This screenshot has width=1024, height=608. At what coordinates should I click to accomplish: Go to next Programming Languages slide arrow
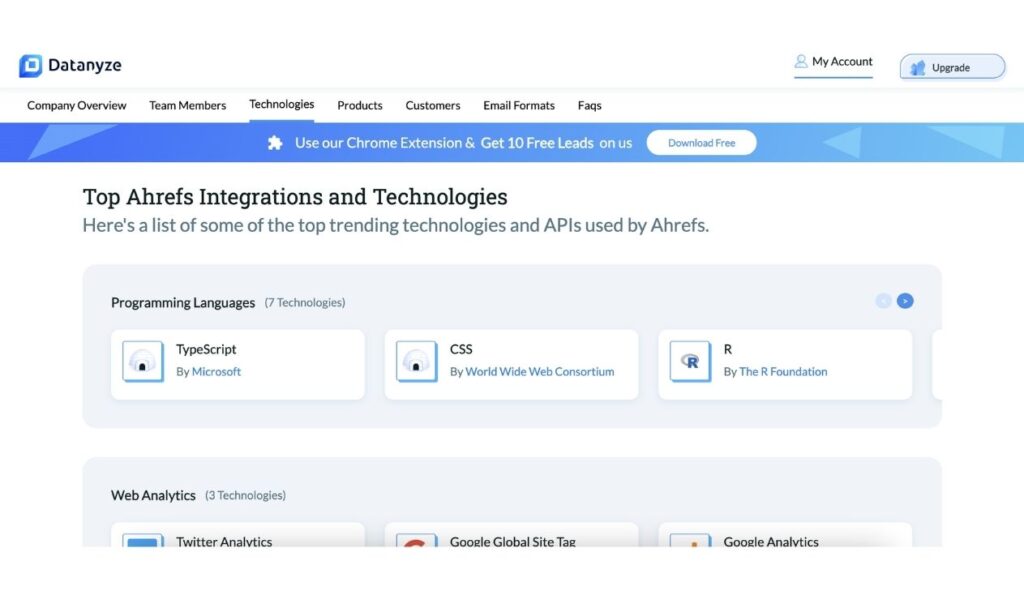click(904, 300)
